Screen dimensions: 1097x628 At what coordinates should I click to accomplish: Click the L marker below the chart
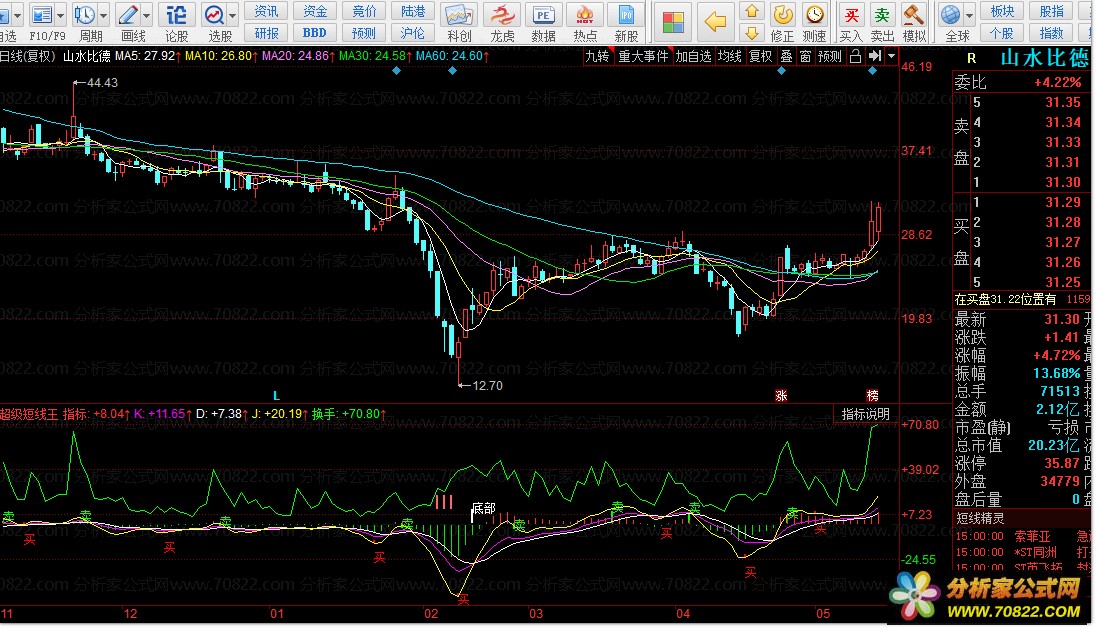pos(276,396)
